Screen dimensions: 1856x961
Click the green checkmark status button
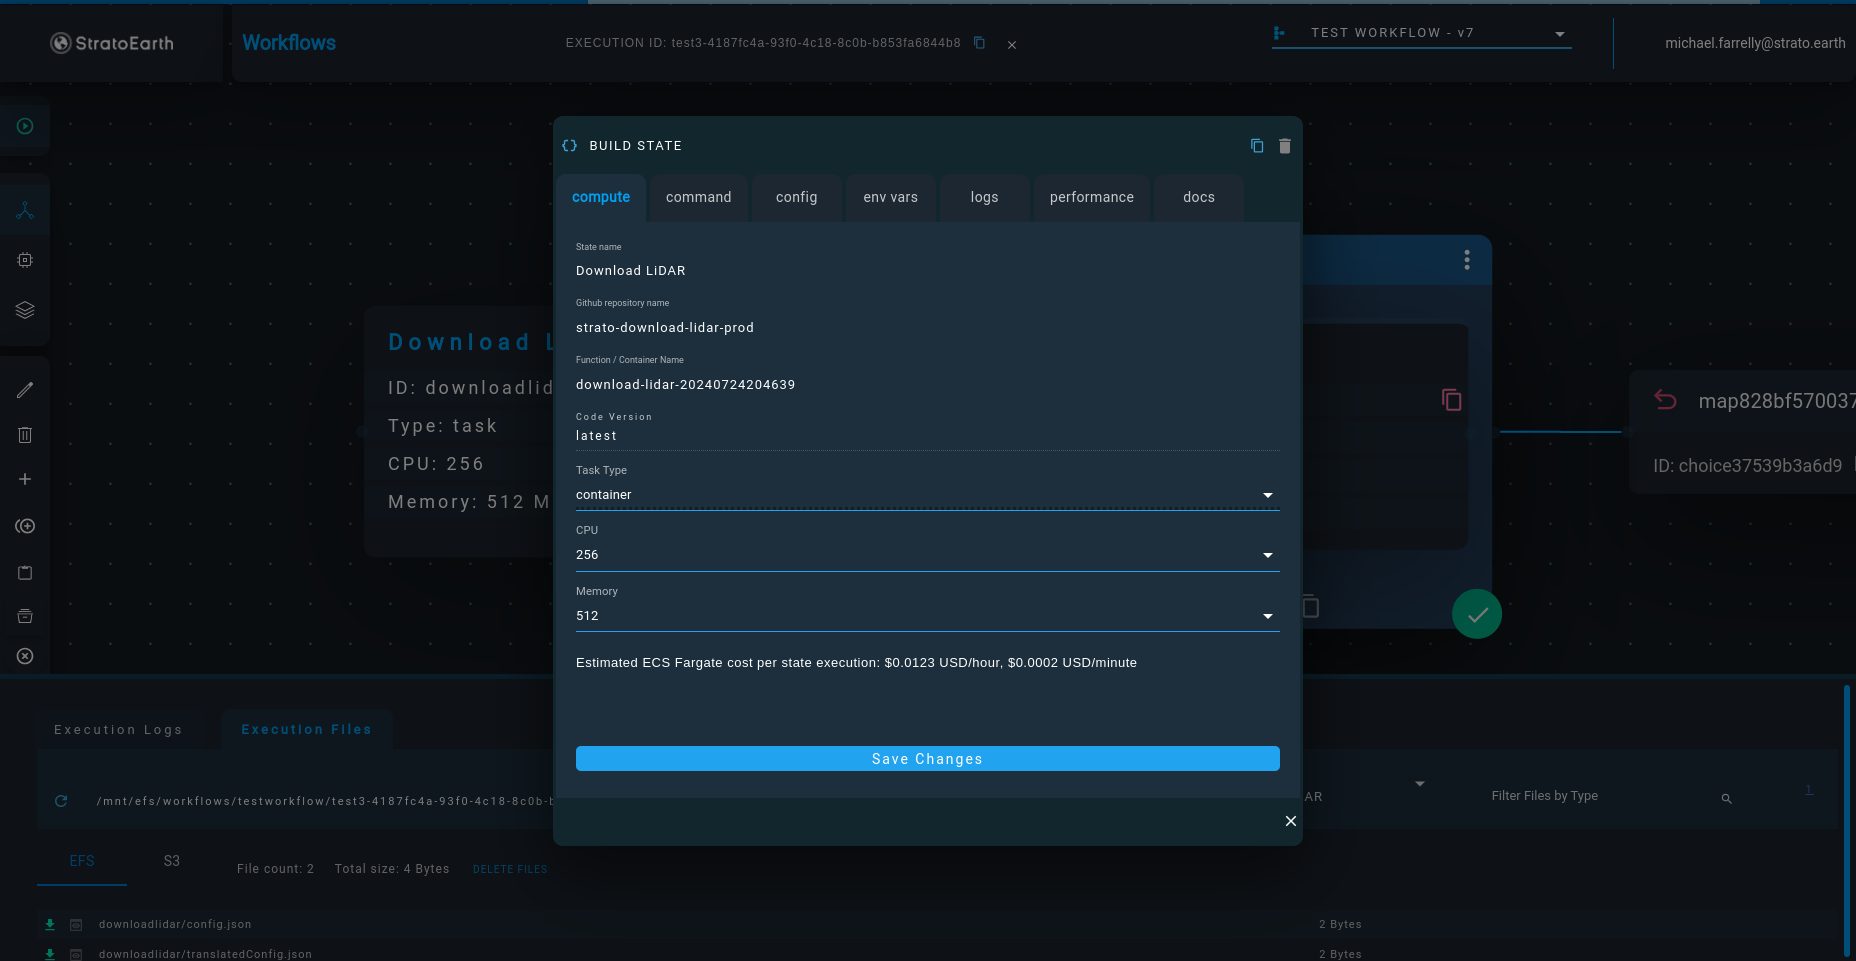(1477, 614)
